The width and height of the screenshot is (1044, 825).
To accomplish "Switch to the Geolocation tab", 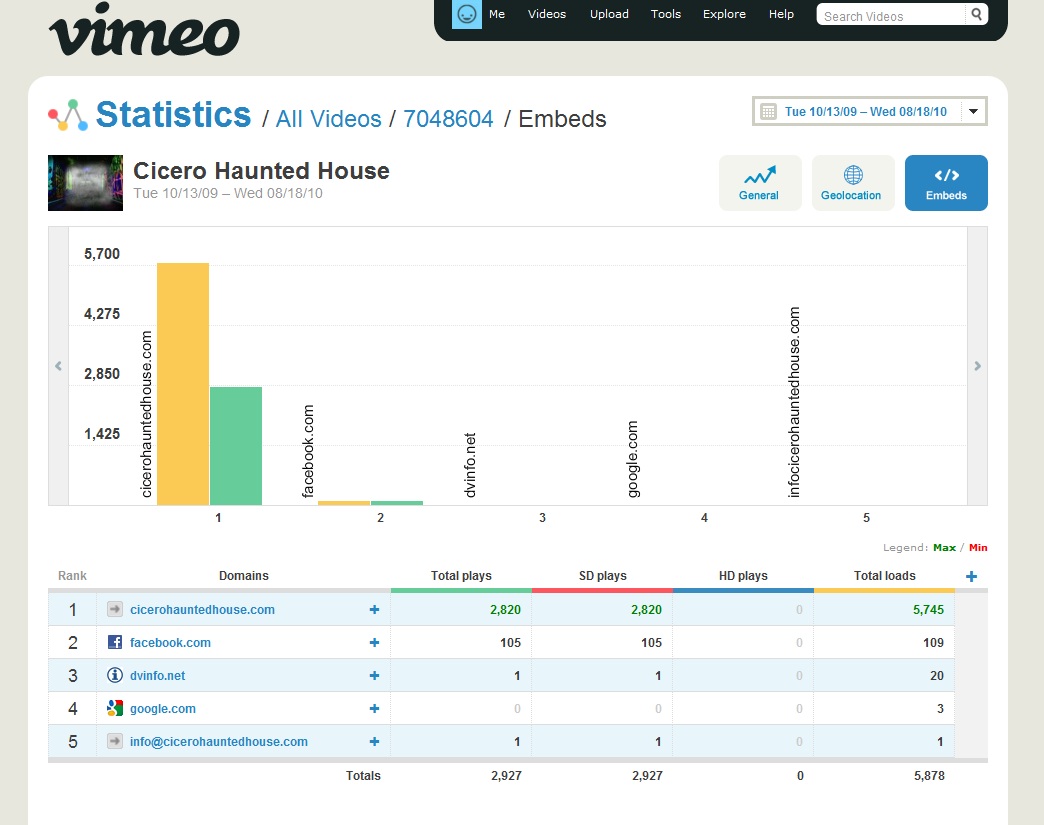I will (852, 183).
